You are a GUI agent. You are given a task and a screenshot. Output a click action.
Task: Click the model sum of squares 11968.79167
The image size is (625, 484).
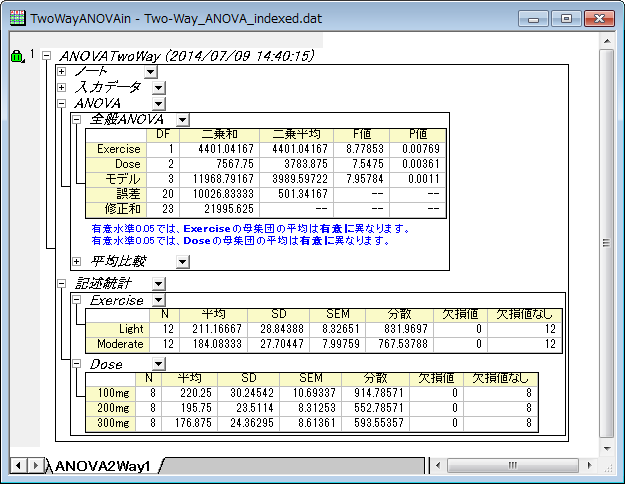224,179
